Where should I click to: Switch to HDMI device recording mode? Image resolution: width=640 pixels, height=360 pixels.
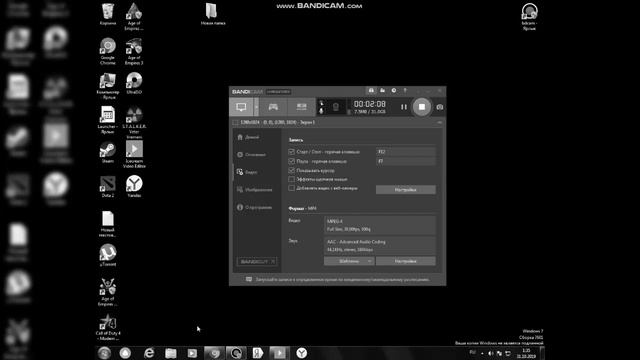click(301, 107)
